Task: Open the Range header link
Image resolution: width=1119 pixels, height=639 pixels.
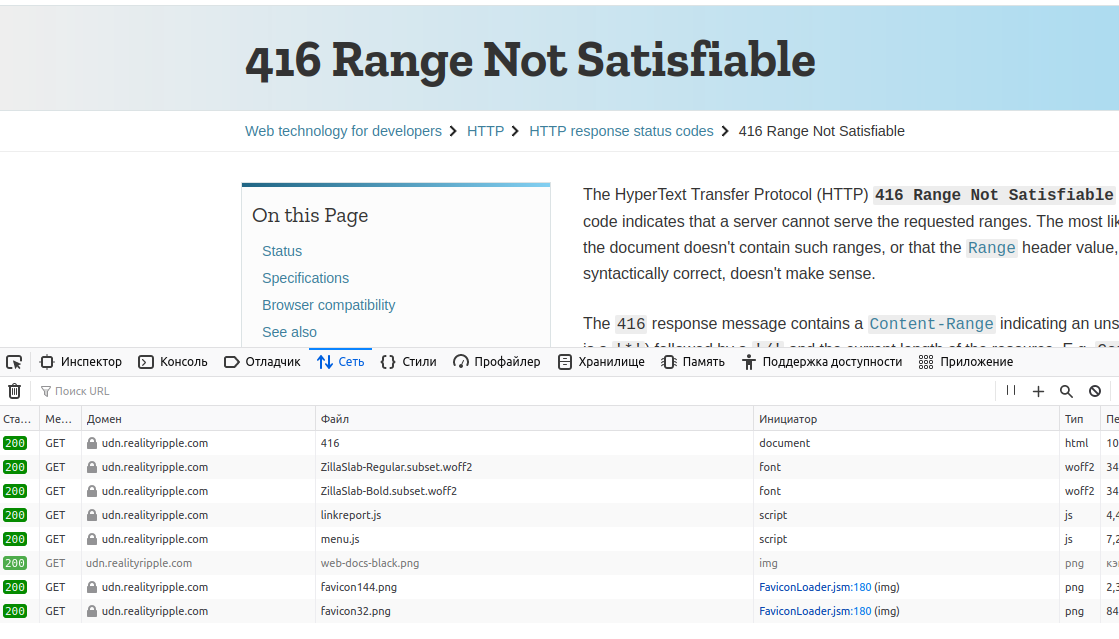Action: [991, 248]
